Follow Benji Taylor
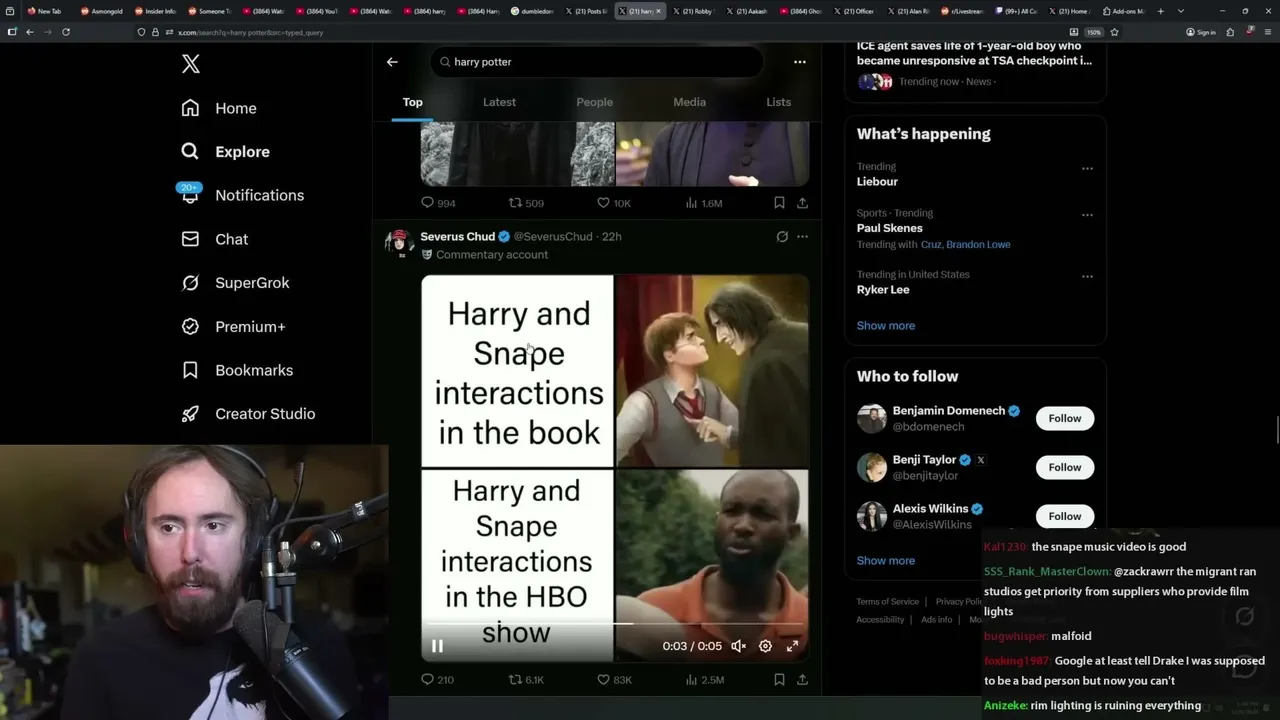 click(x=1065, y=467)
